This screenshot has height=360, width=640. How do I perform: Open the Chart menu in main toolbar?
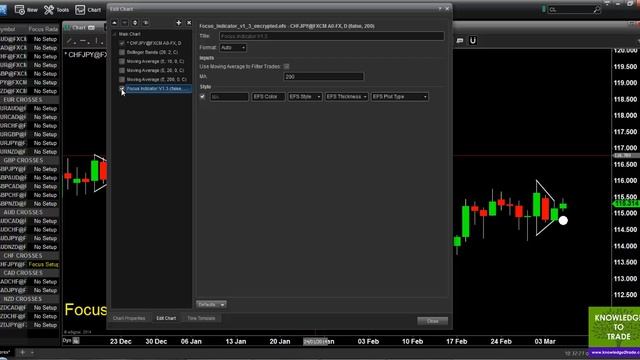[88, 10]
